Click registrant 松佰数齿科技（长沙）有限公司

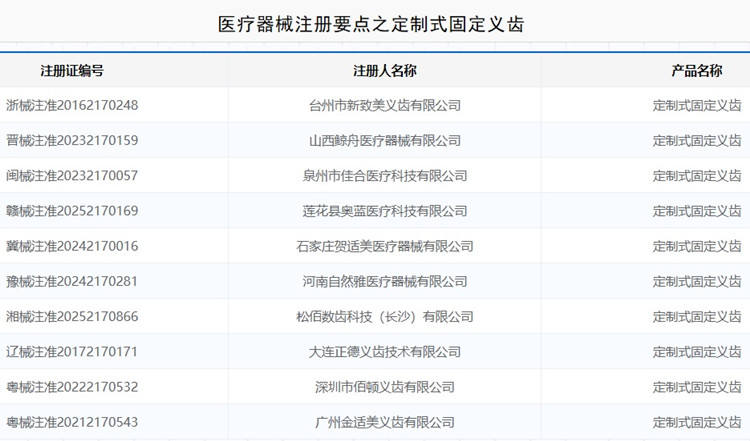point(385,317)
